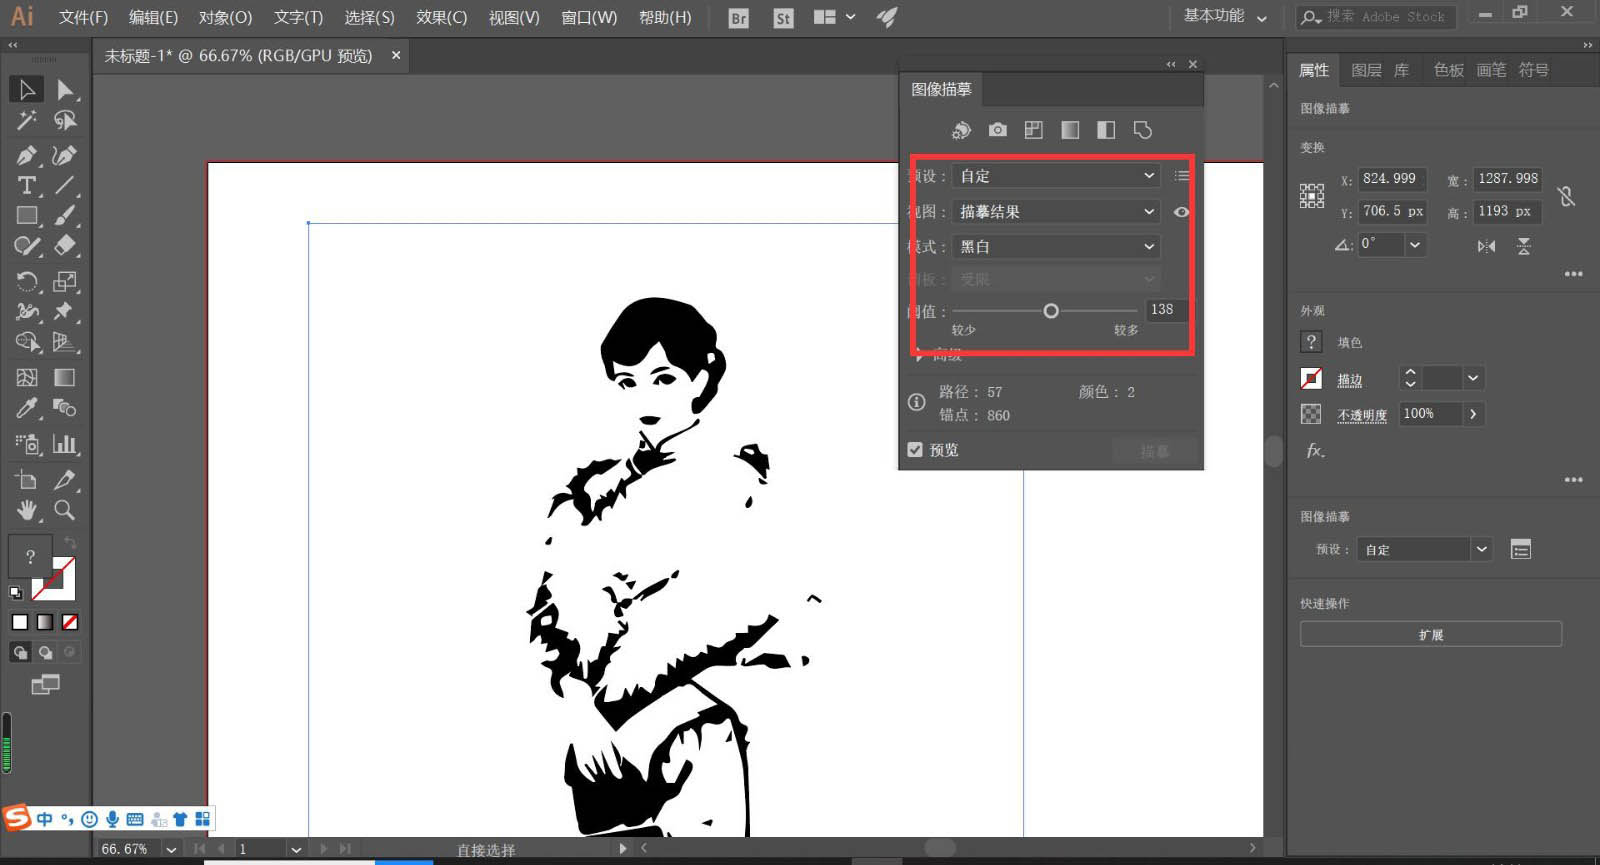
Task: Select the Mesh tool
Action: click(26, 377)
